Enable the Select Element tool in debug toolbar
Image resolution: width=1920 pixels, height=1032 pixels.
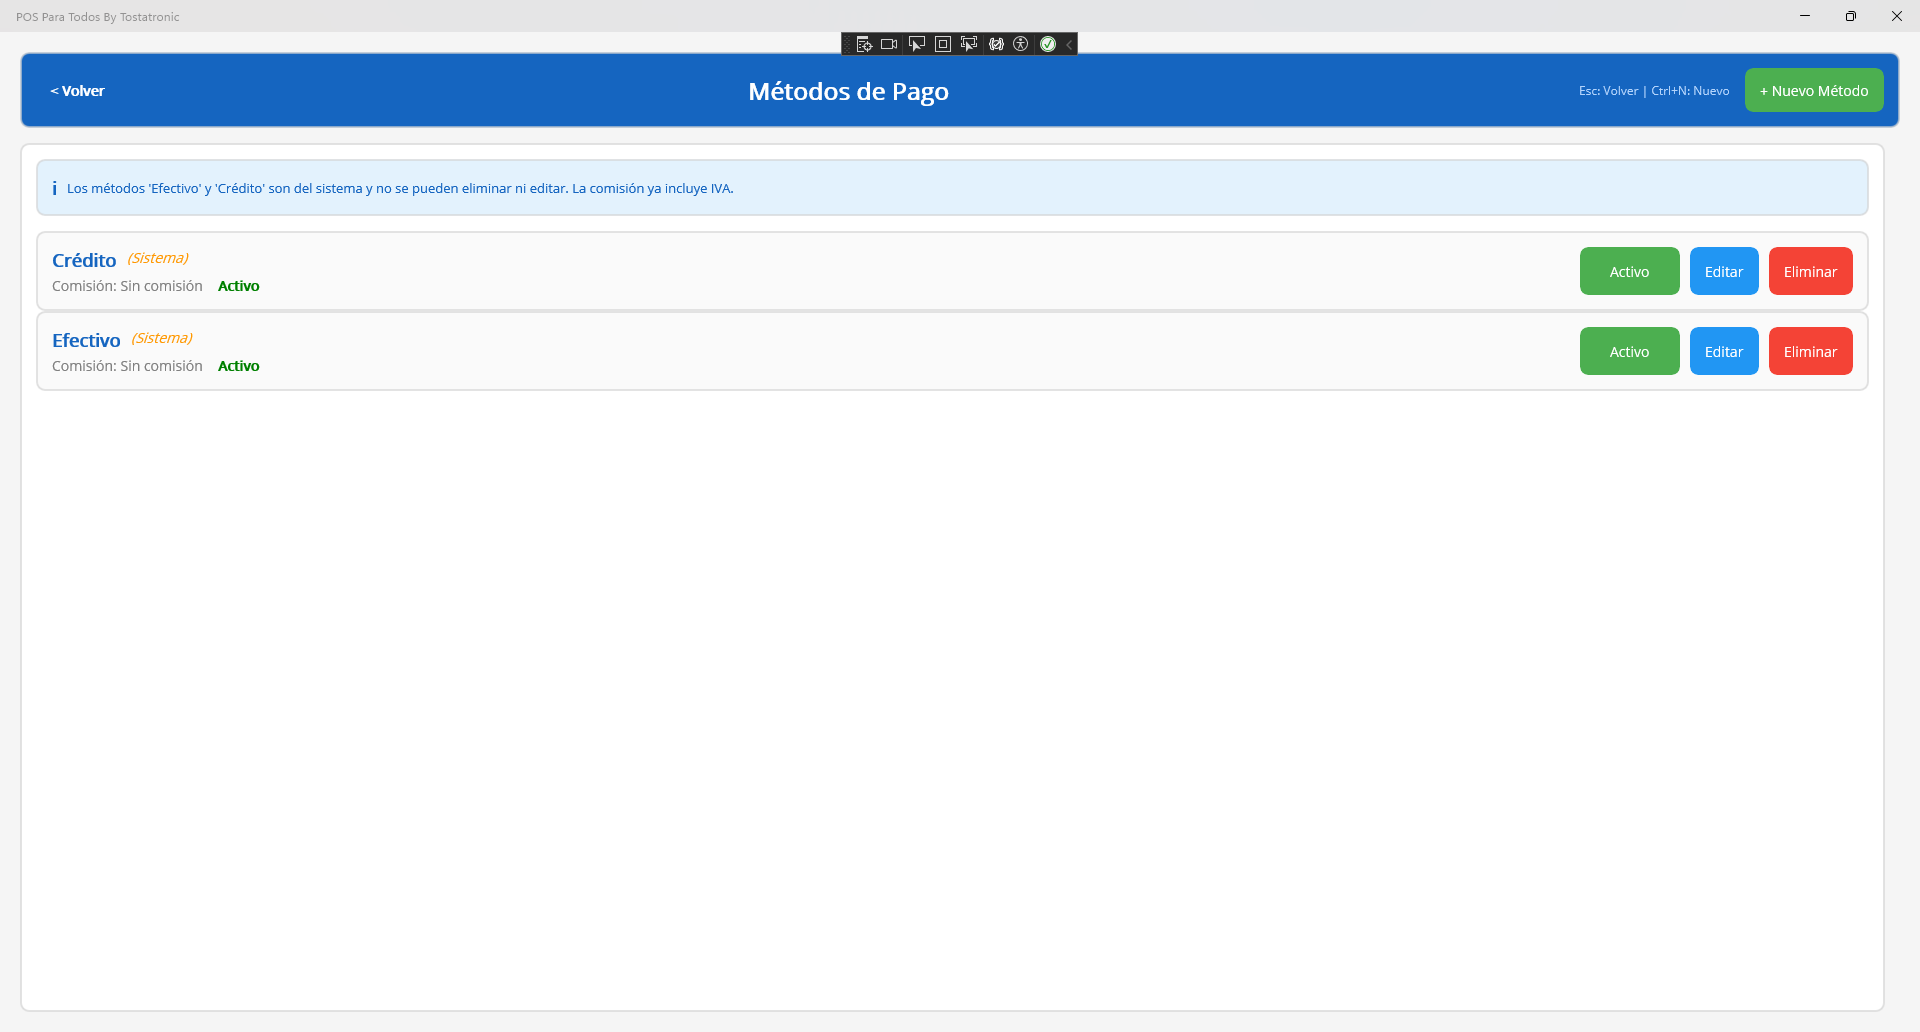916,44
